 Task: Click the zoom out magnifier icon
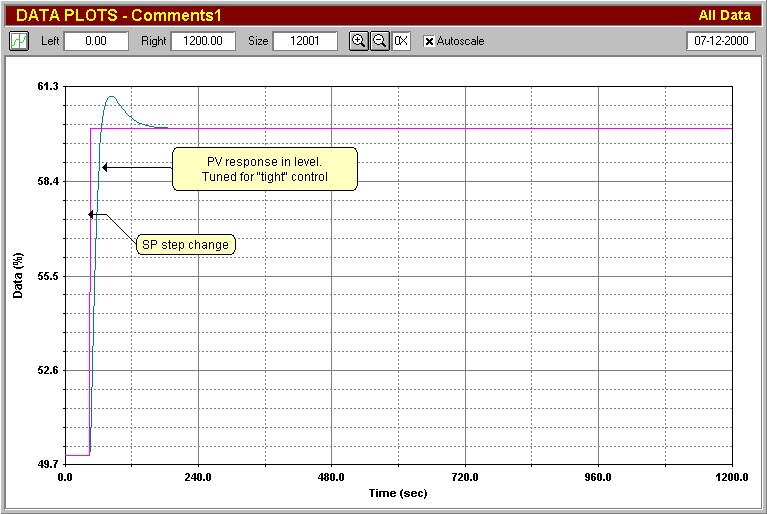(x=379, y=41)
